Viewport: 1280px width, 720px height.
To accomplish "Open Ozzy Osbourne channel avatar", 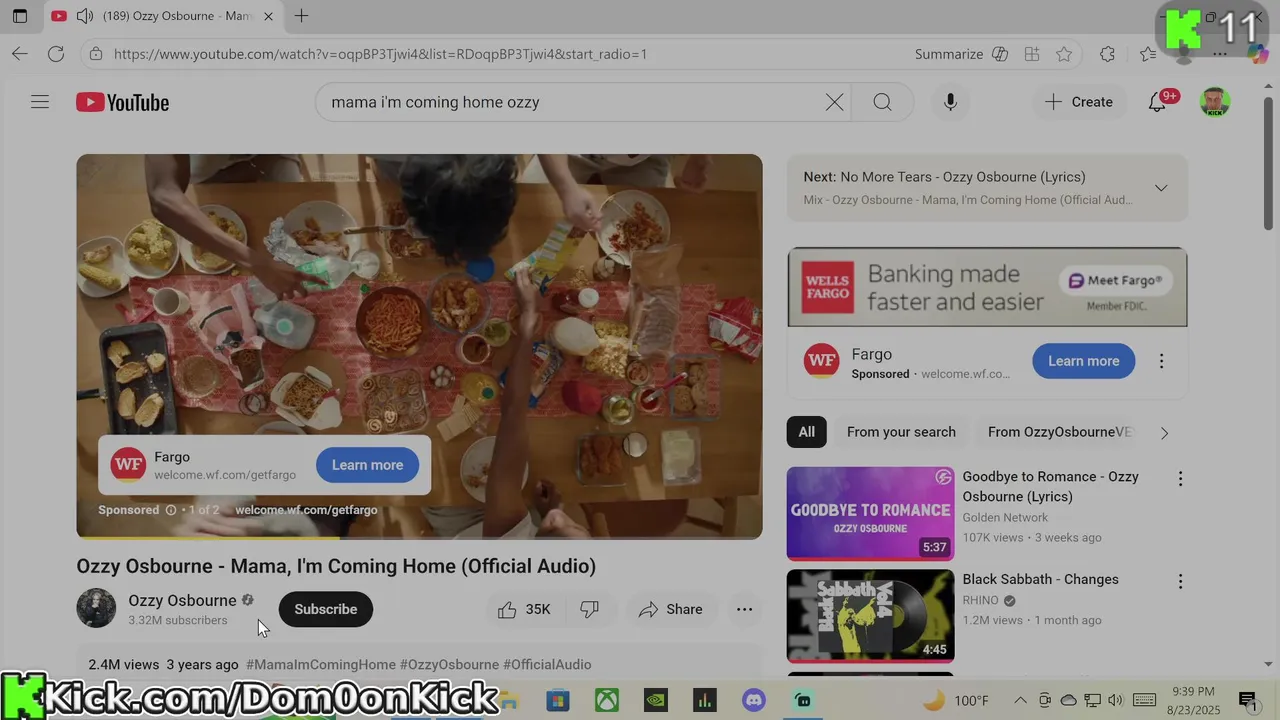I will 96,608.
